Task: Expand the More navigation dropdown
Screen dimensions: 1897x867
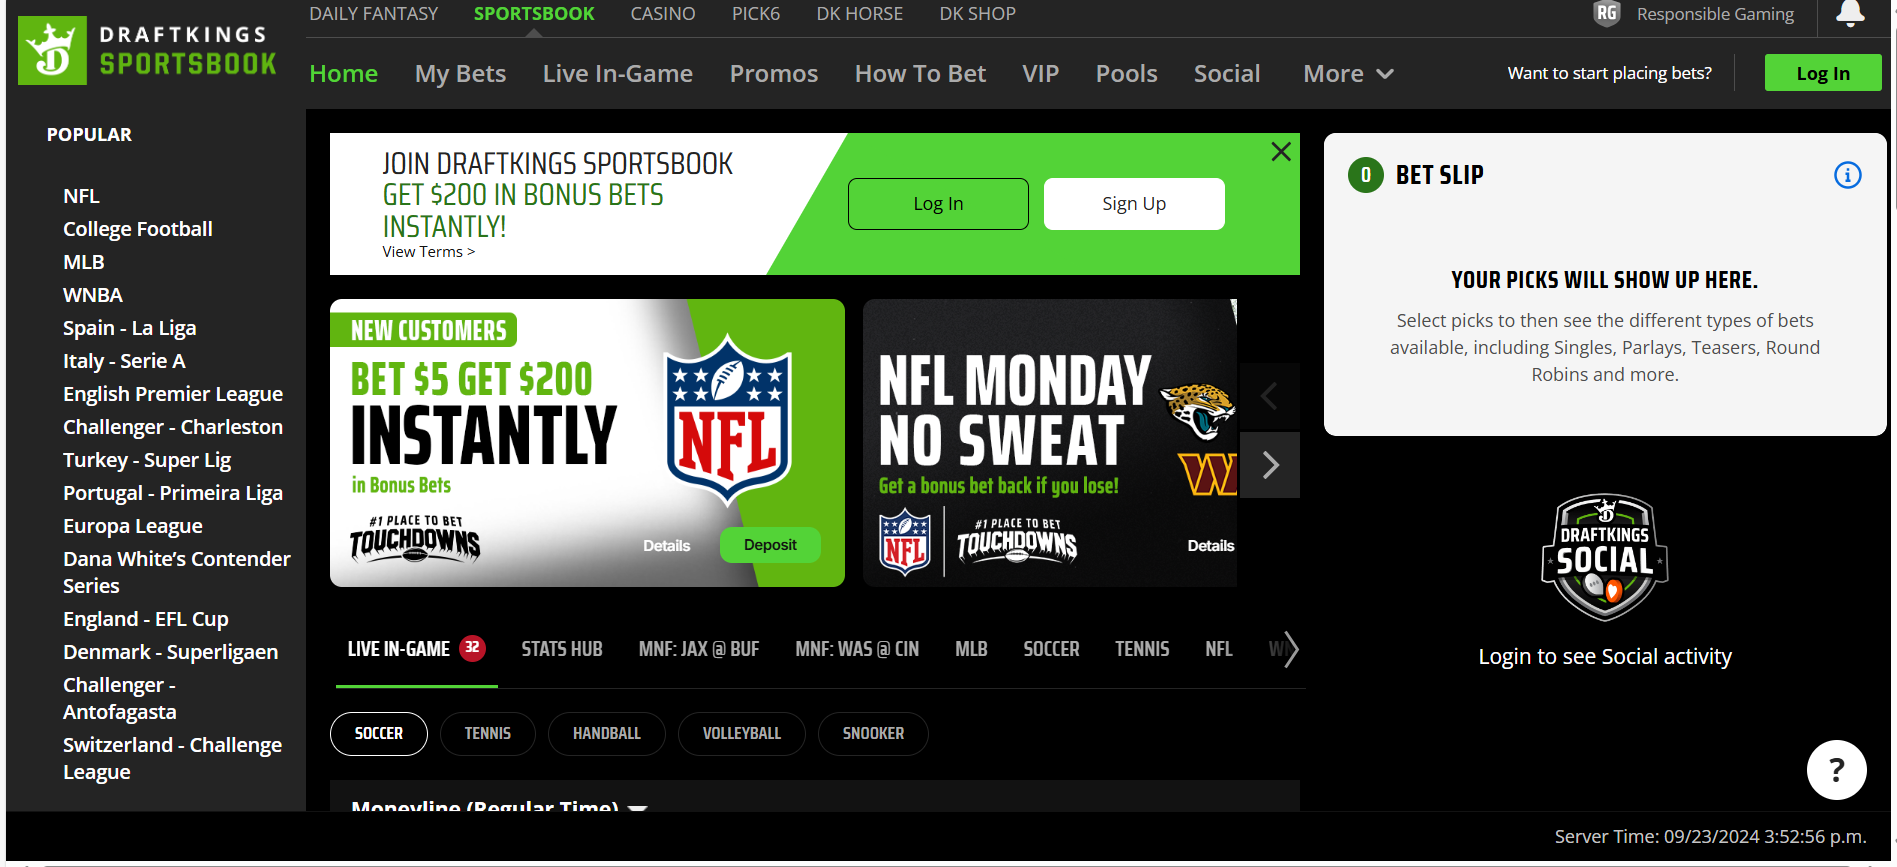Action: (1347, 74)
